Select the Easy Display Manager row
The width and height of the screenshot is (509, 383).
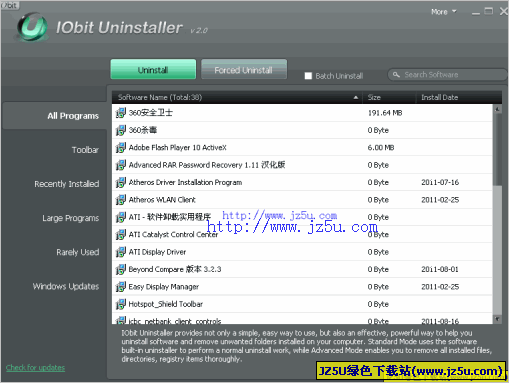[302, 287]
